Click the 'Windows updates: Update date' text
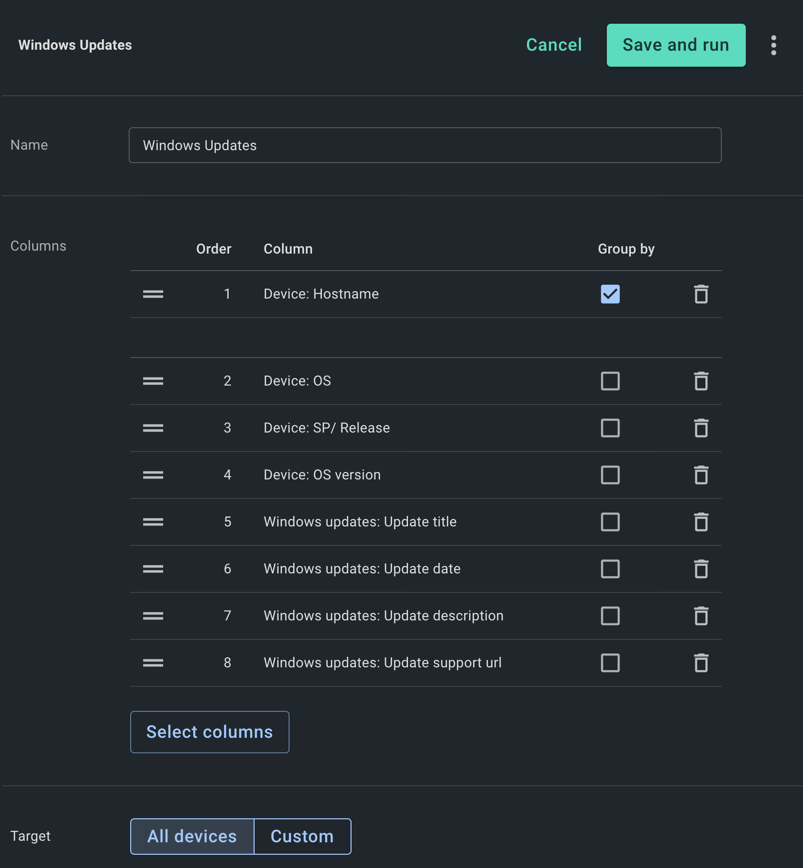This screenshot has height=868, width=803. [362, 569]
